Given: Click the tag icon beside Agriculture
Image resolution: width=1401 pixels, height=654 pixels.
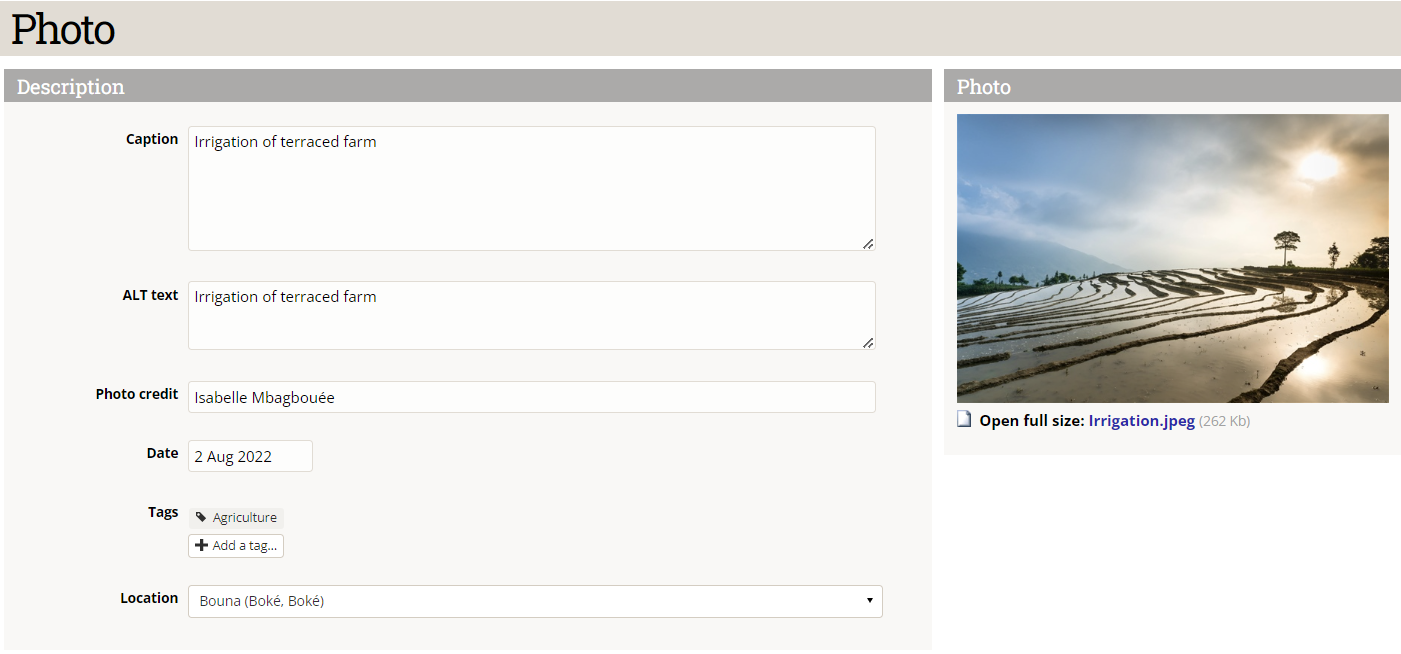Looking at the screenshot, I should pos(201,518).
